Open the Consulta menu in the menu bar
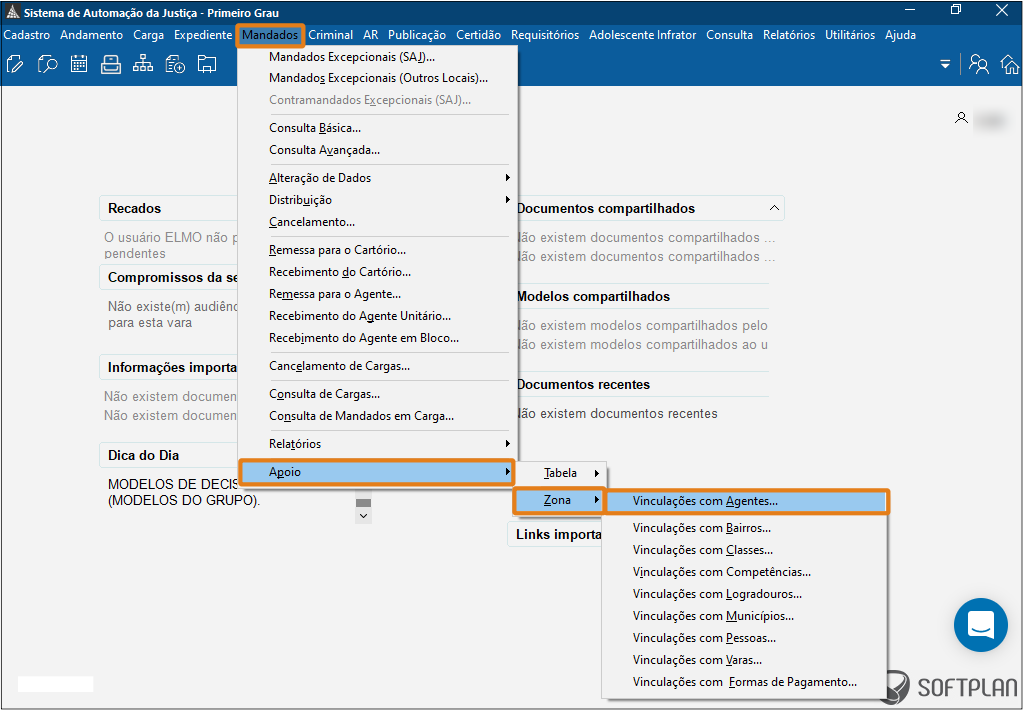 [x=729, y=35]
